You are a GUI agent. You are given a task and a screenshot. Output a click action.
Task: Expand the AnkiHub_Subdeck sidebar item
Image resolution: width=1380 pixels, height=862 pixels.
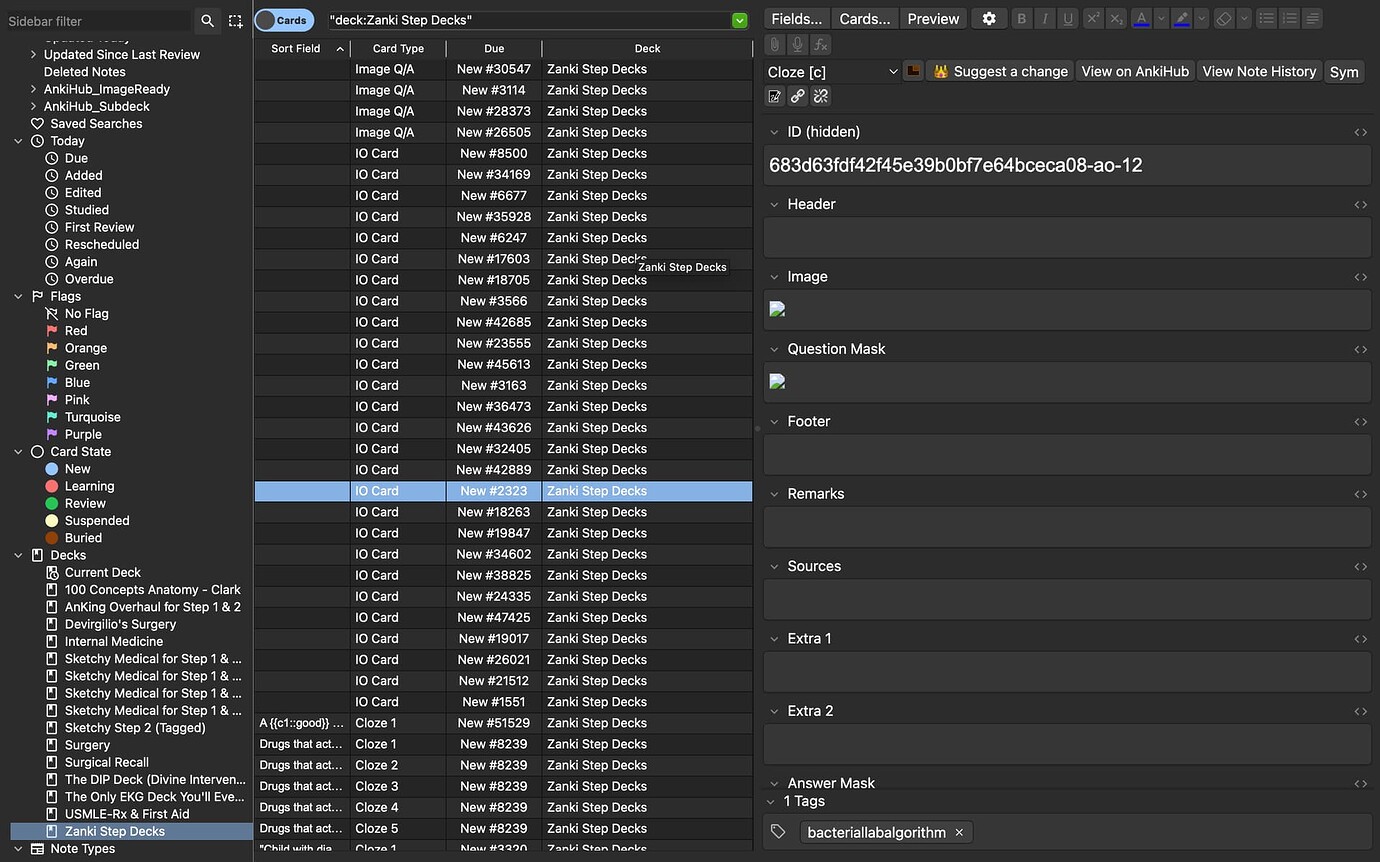pos(33,106)
